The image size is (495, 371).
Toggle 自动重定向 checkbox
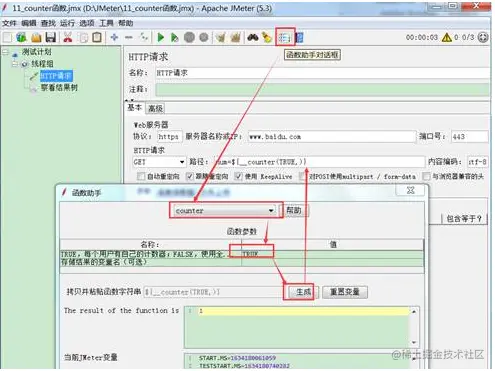click(x=141, y=176)
